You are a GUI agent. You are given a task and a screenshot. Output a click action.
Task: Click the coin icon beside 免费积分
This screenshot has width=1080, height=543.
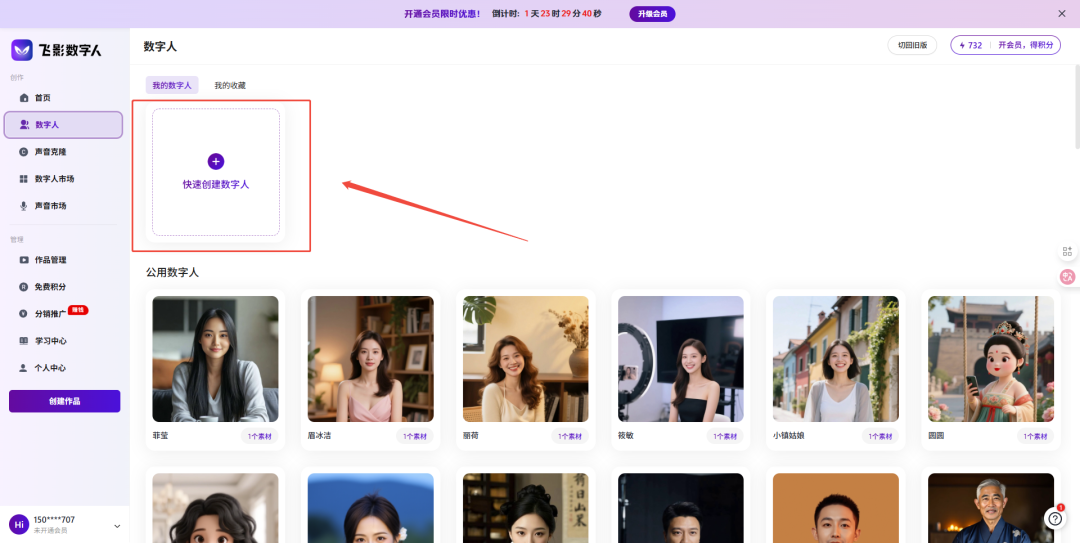pyautogui.click(x=24, y=287)
